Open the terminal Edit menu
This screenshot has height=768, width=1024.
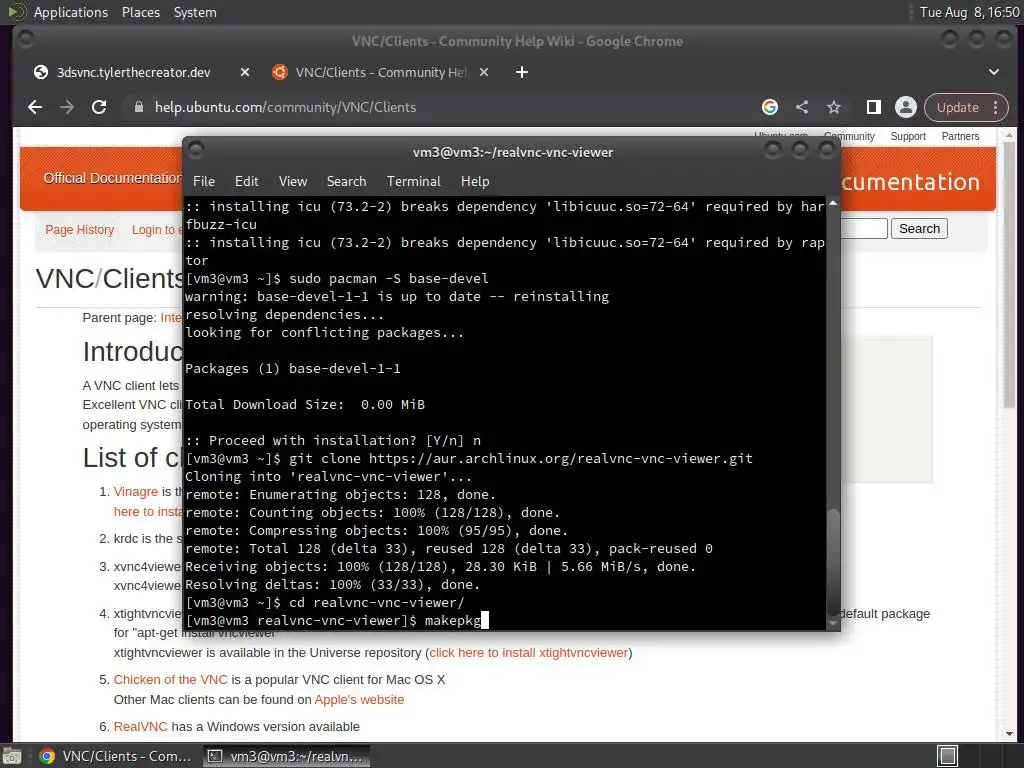click(x=246, y=182)
